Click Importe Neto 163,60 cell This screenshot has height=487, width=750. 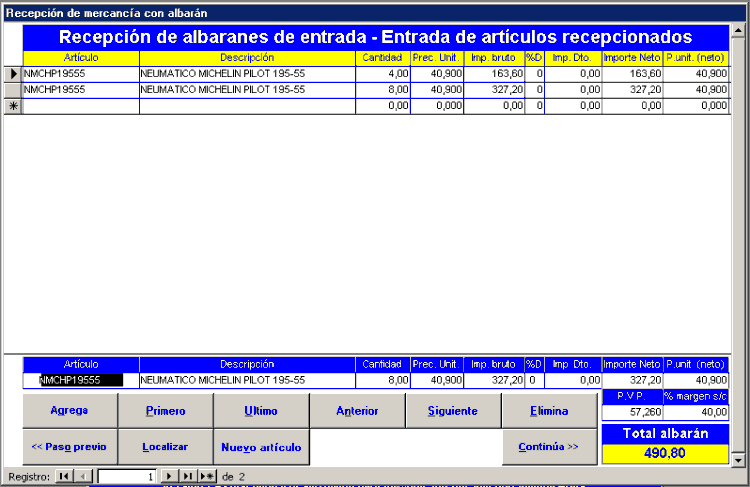click(632, 74)
